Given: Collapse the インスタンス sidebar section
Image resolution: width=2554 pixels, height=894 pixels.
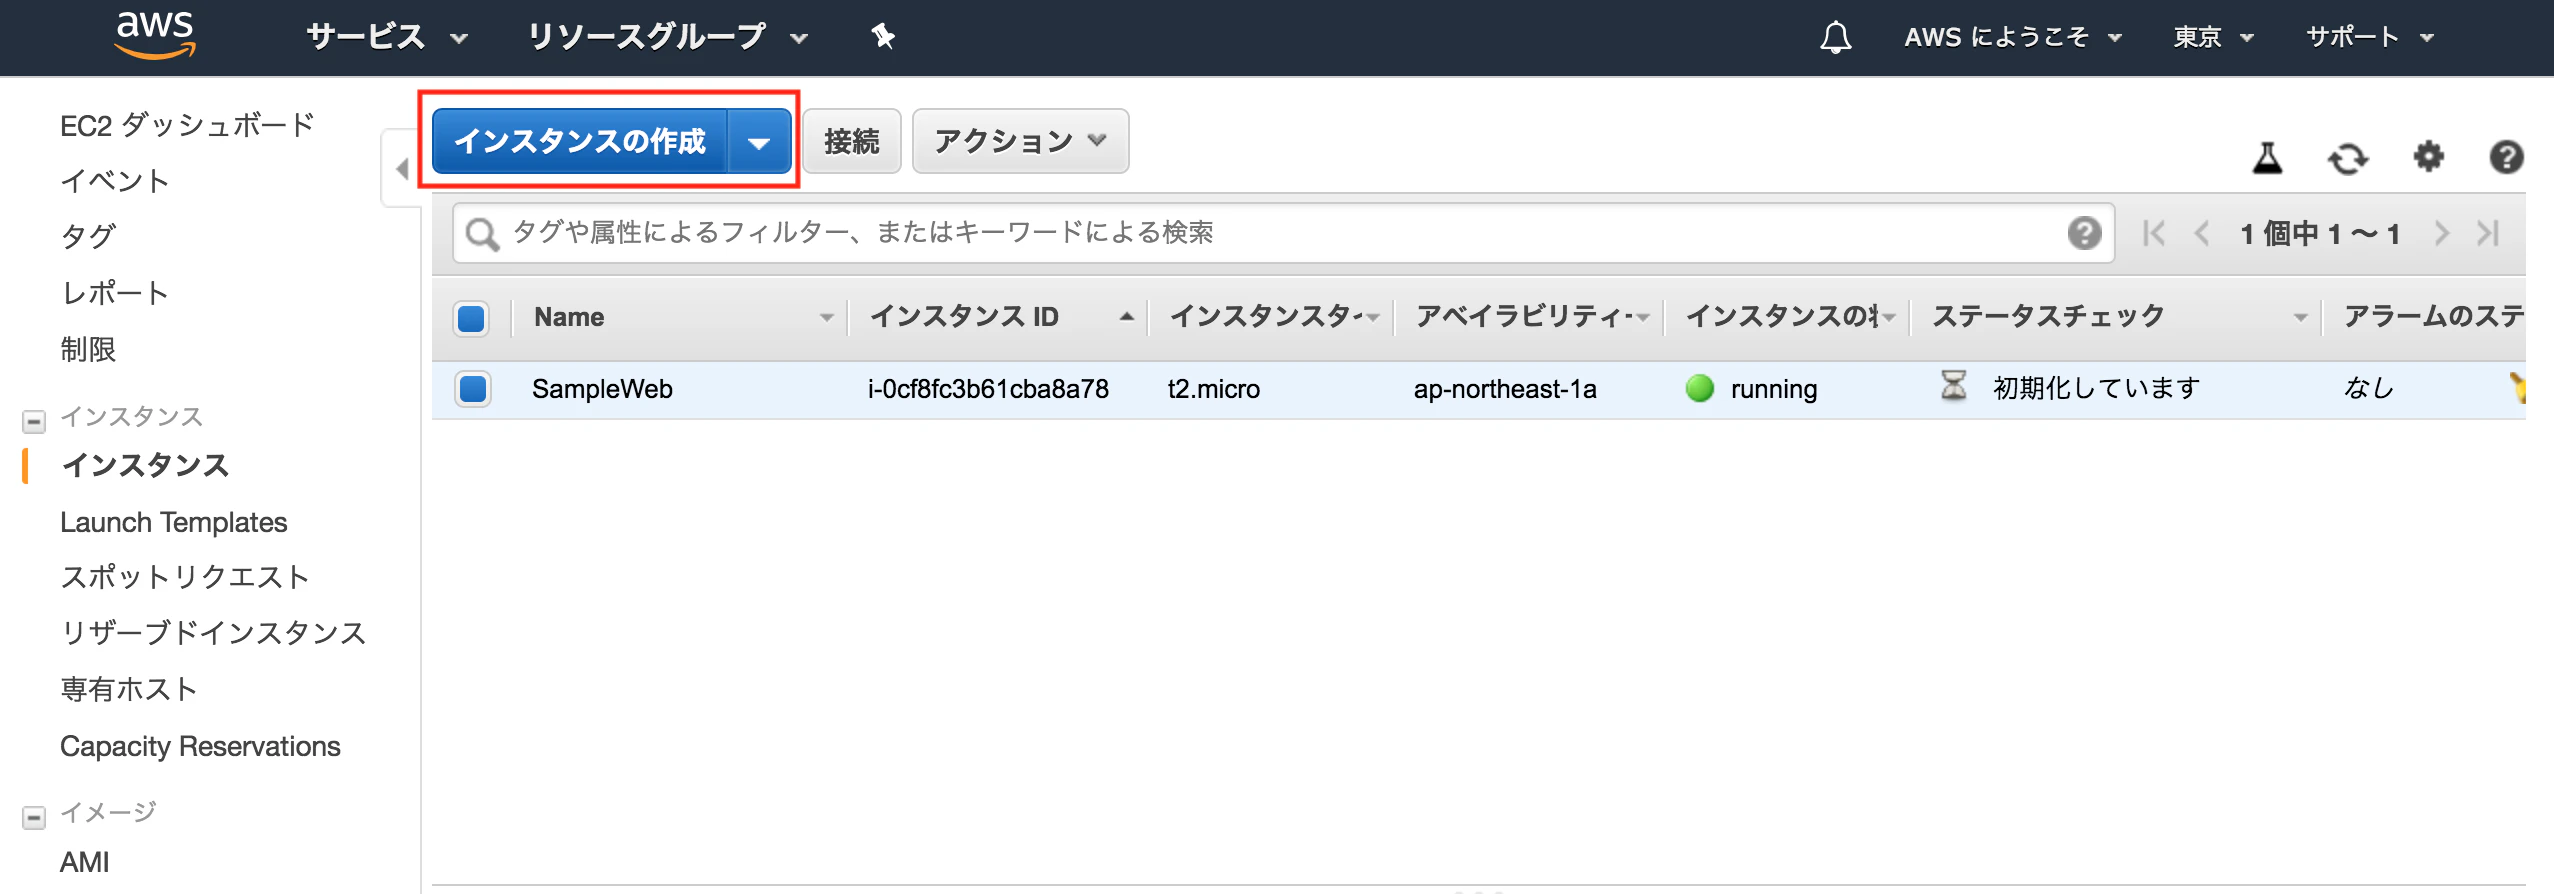Looking at the screenshot, I should (34, 421).
